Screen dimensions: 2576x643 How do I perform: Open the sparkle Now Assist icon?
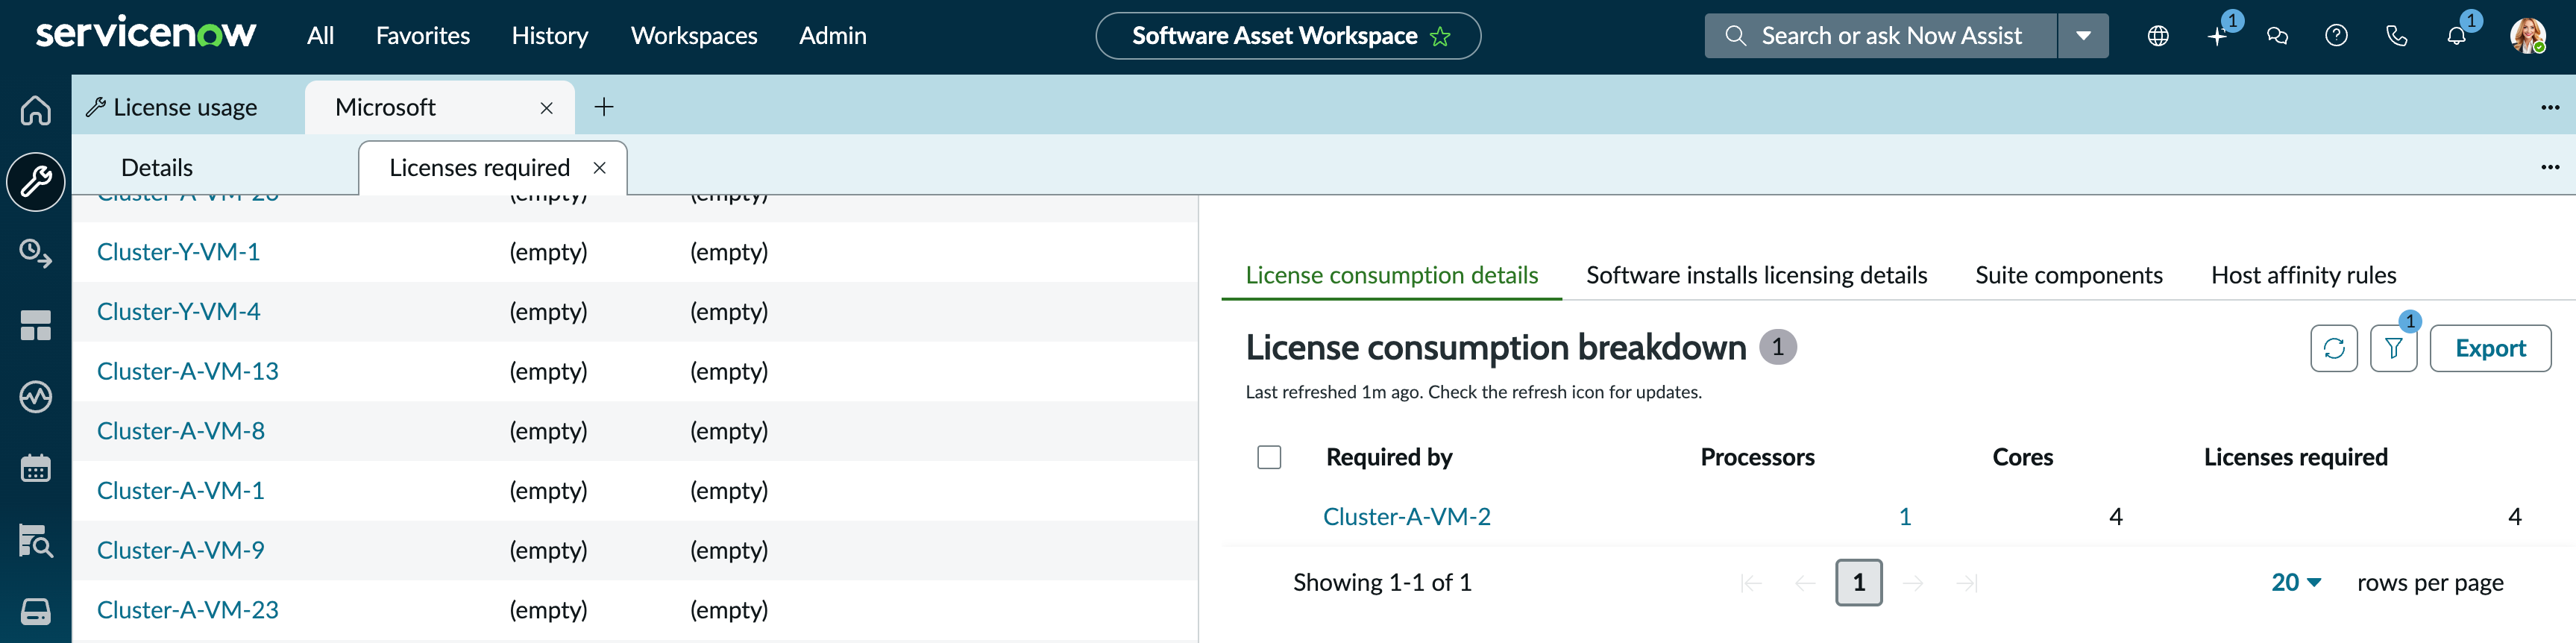[x=2218, y=36]
